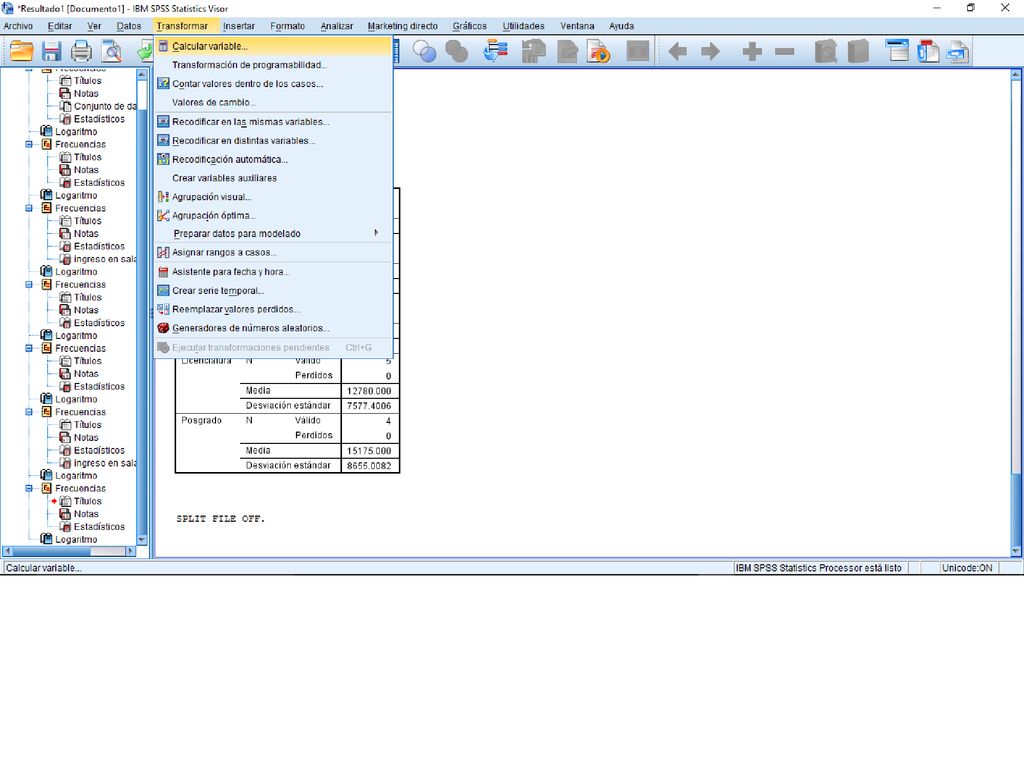
Task: Click the output pane's scroll up arrow
Action: [1016, 75]
